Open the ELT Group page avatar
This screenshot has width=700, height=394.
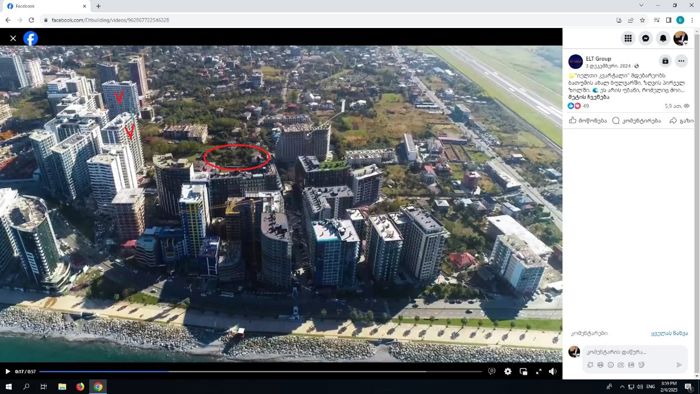(575, 62)
